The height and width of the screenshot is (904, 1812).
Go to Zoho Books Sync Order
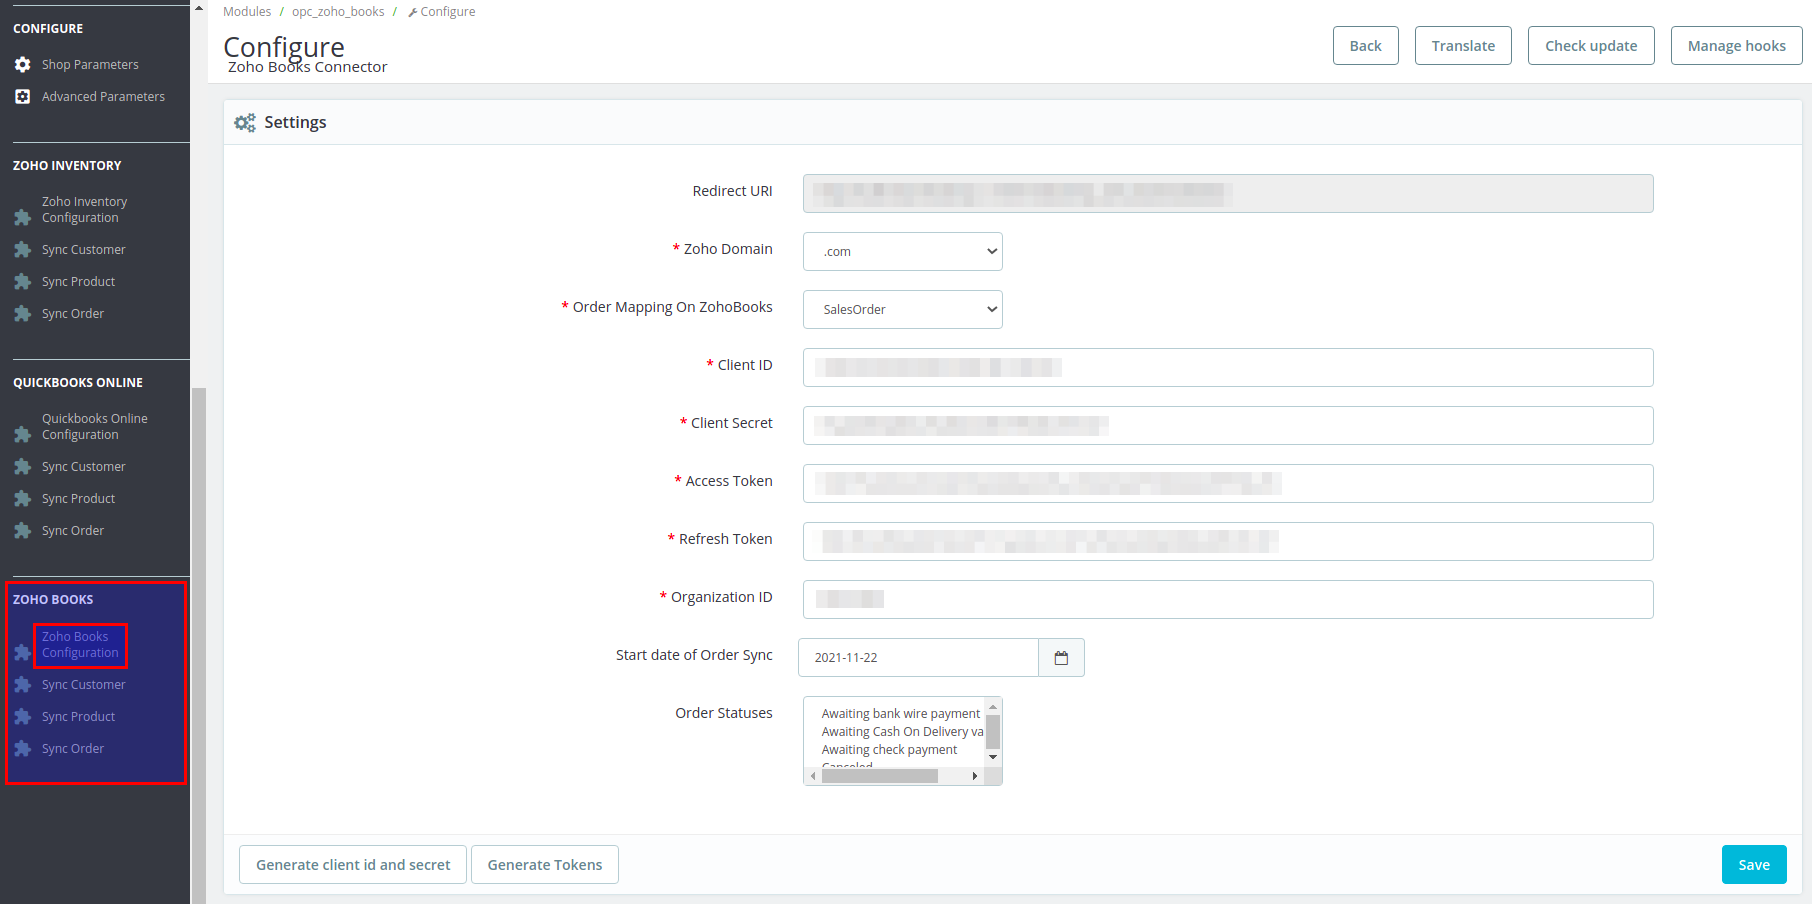click(73, 749)
